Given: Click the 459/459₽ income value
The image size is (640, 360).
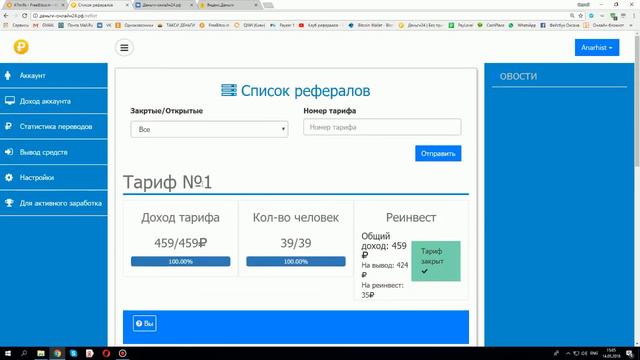Looking at the screenshot, I should tap(180, 243).
